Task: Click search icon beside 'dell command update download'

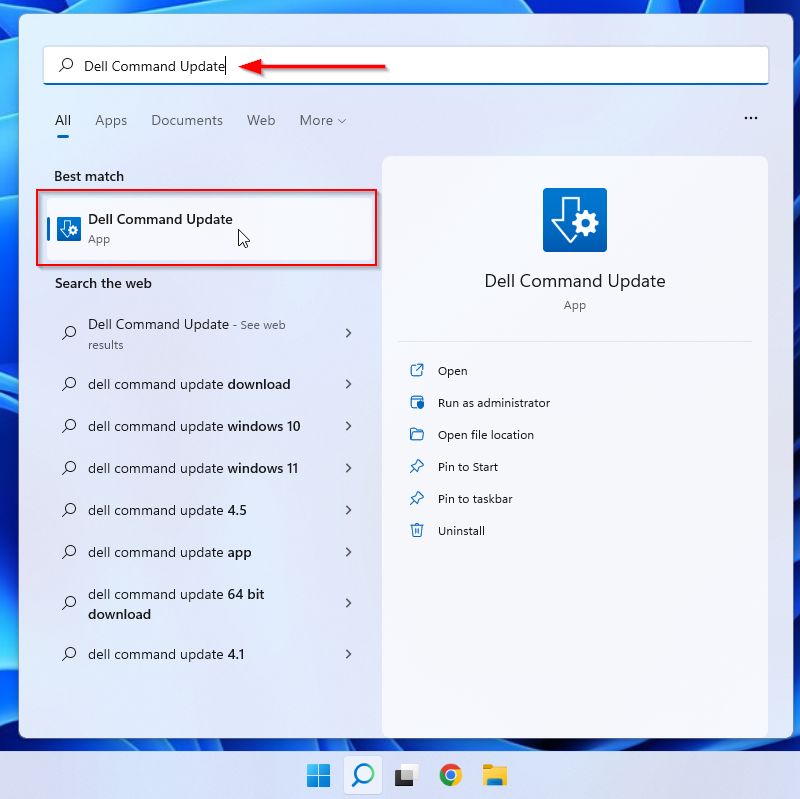Action: click(x=69, y=384)
